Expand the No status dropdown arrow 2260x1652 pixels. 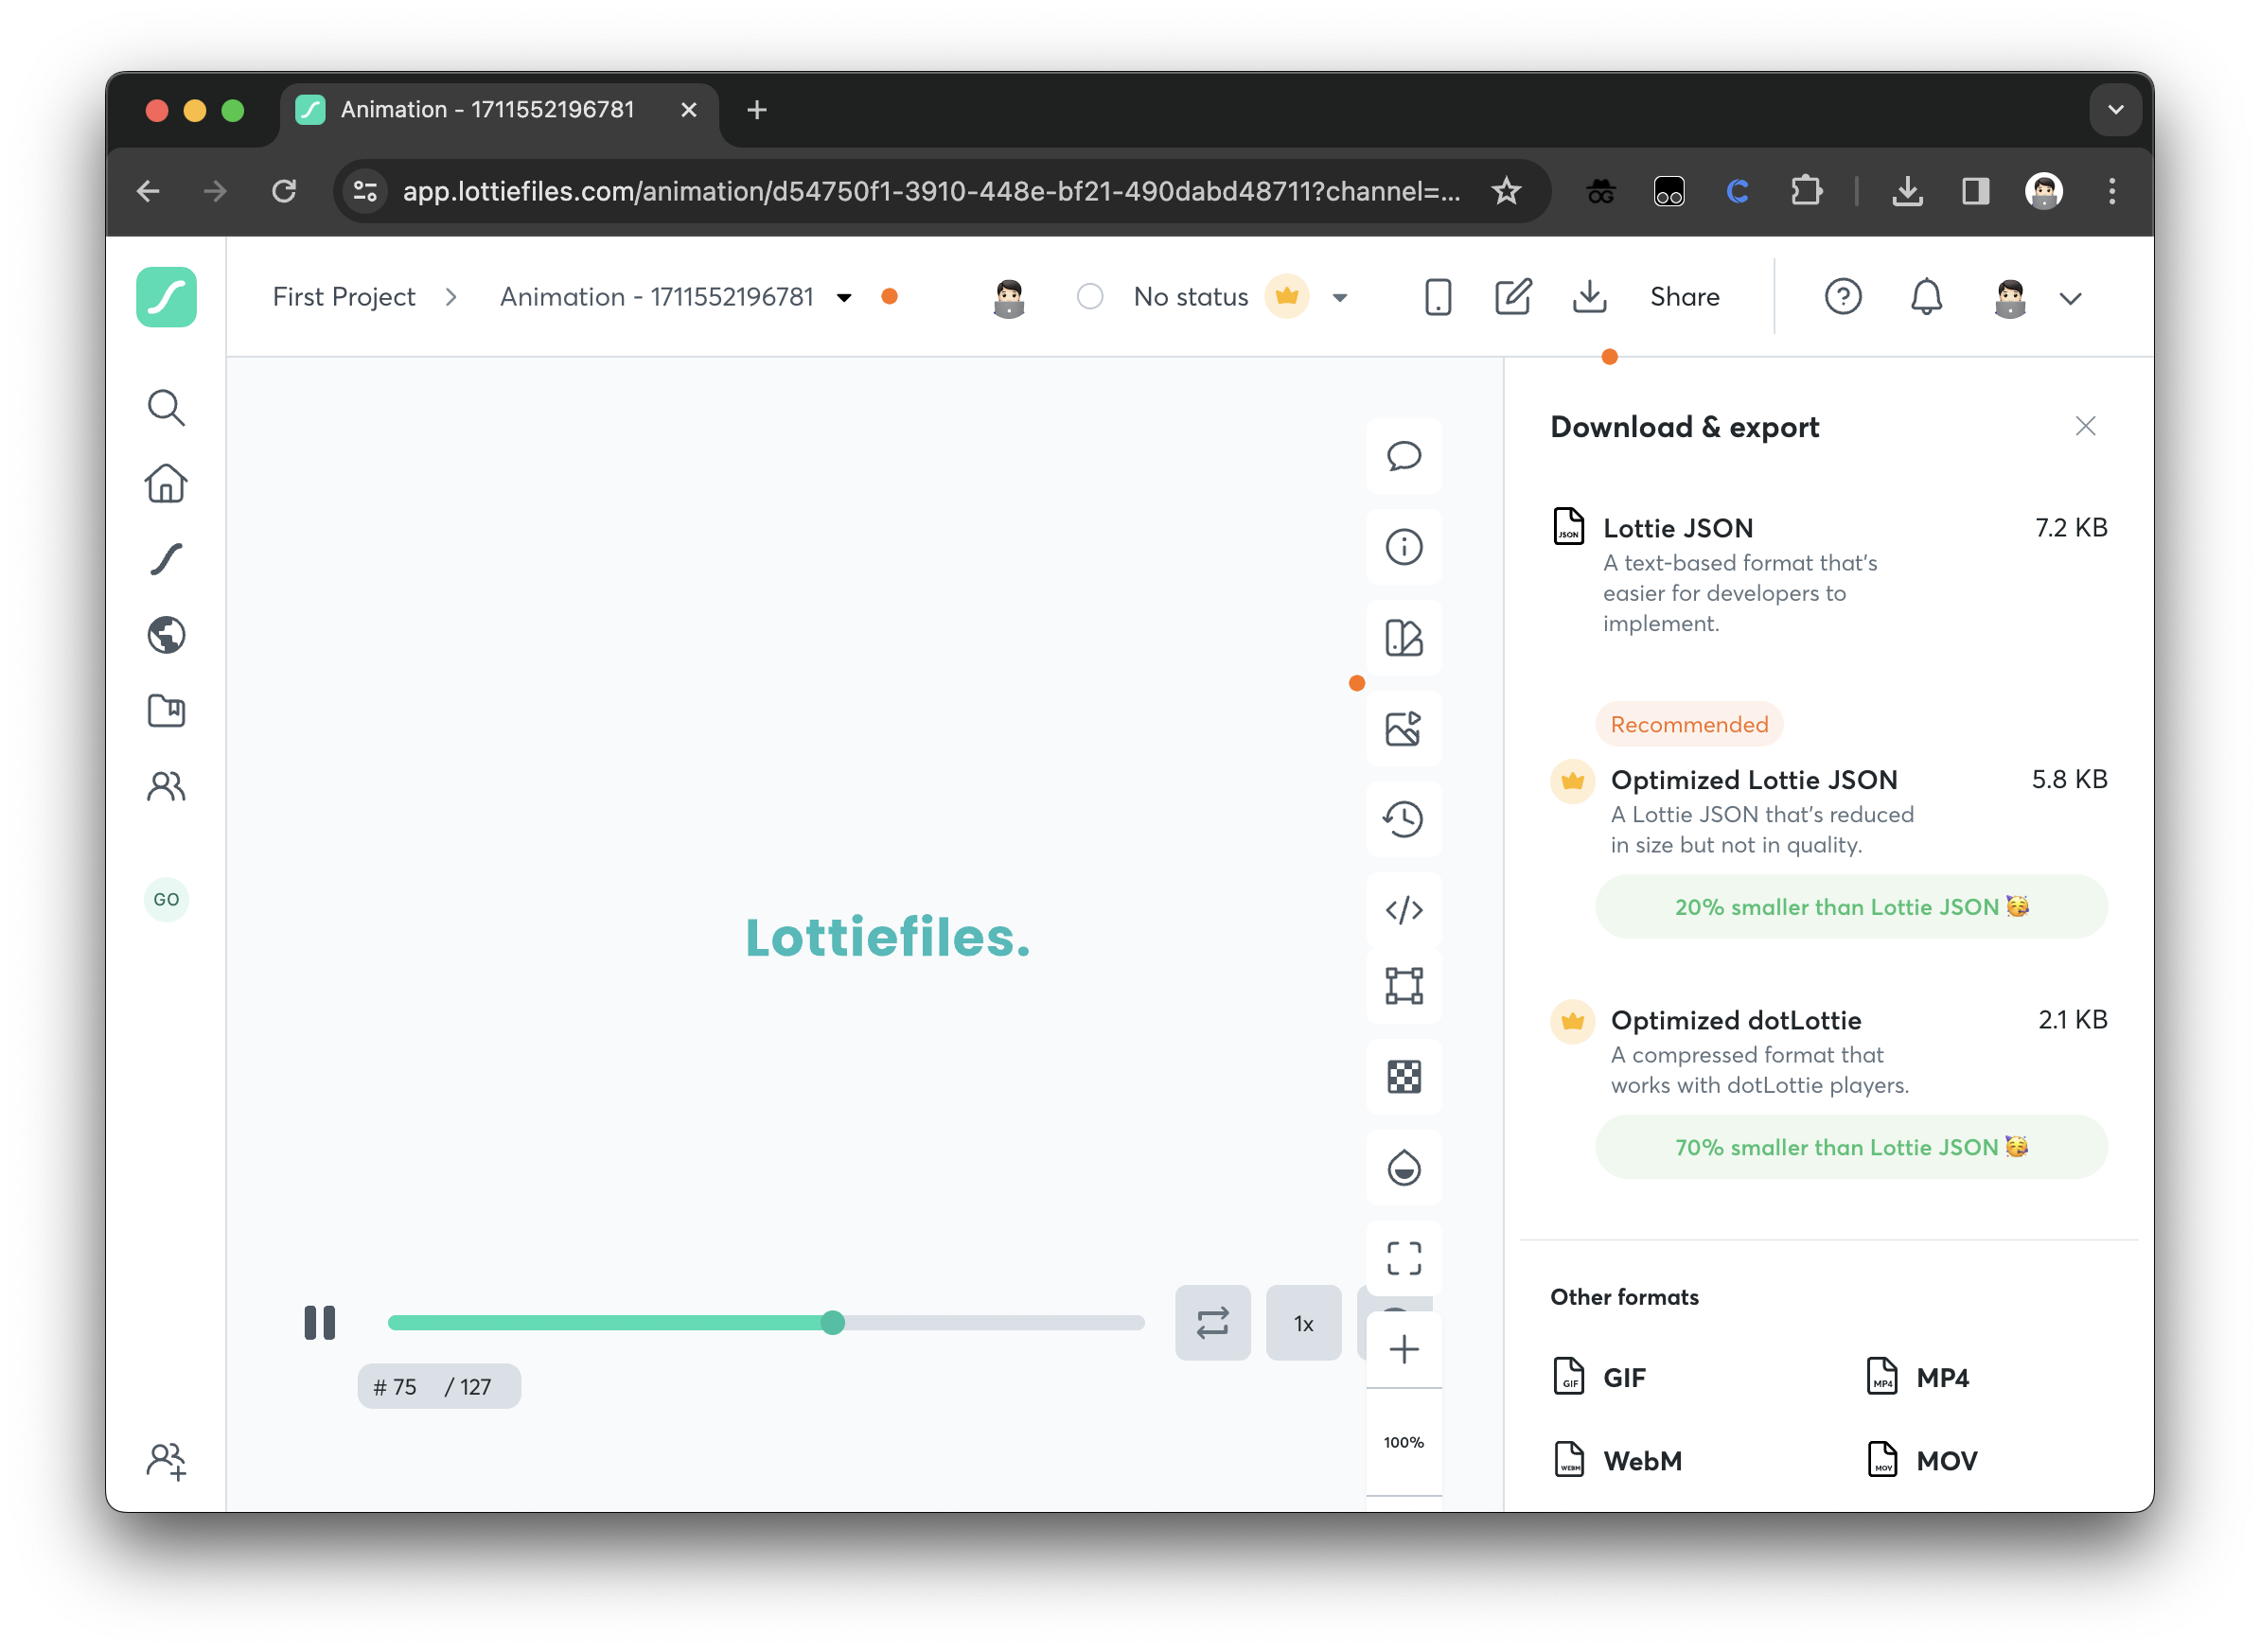(1340, 298)
